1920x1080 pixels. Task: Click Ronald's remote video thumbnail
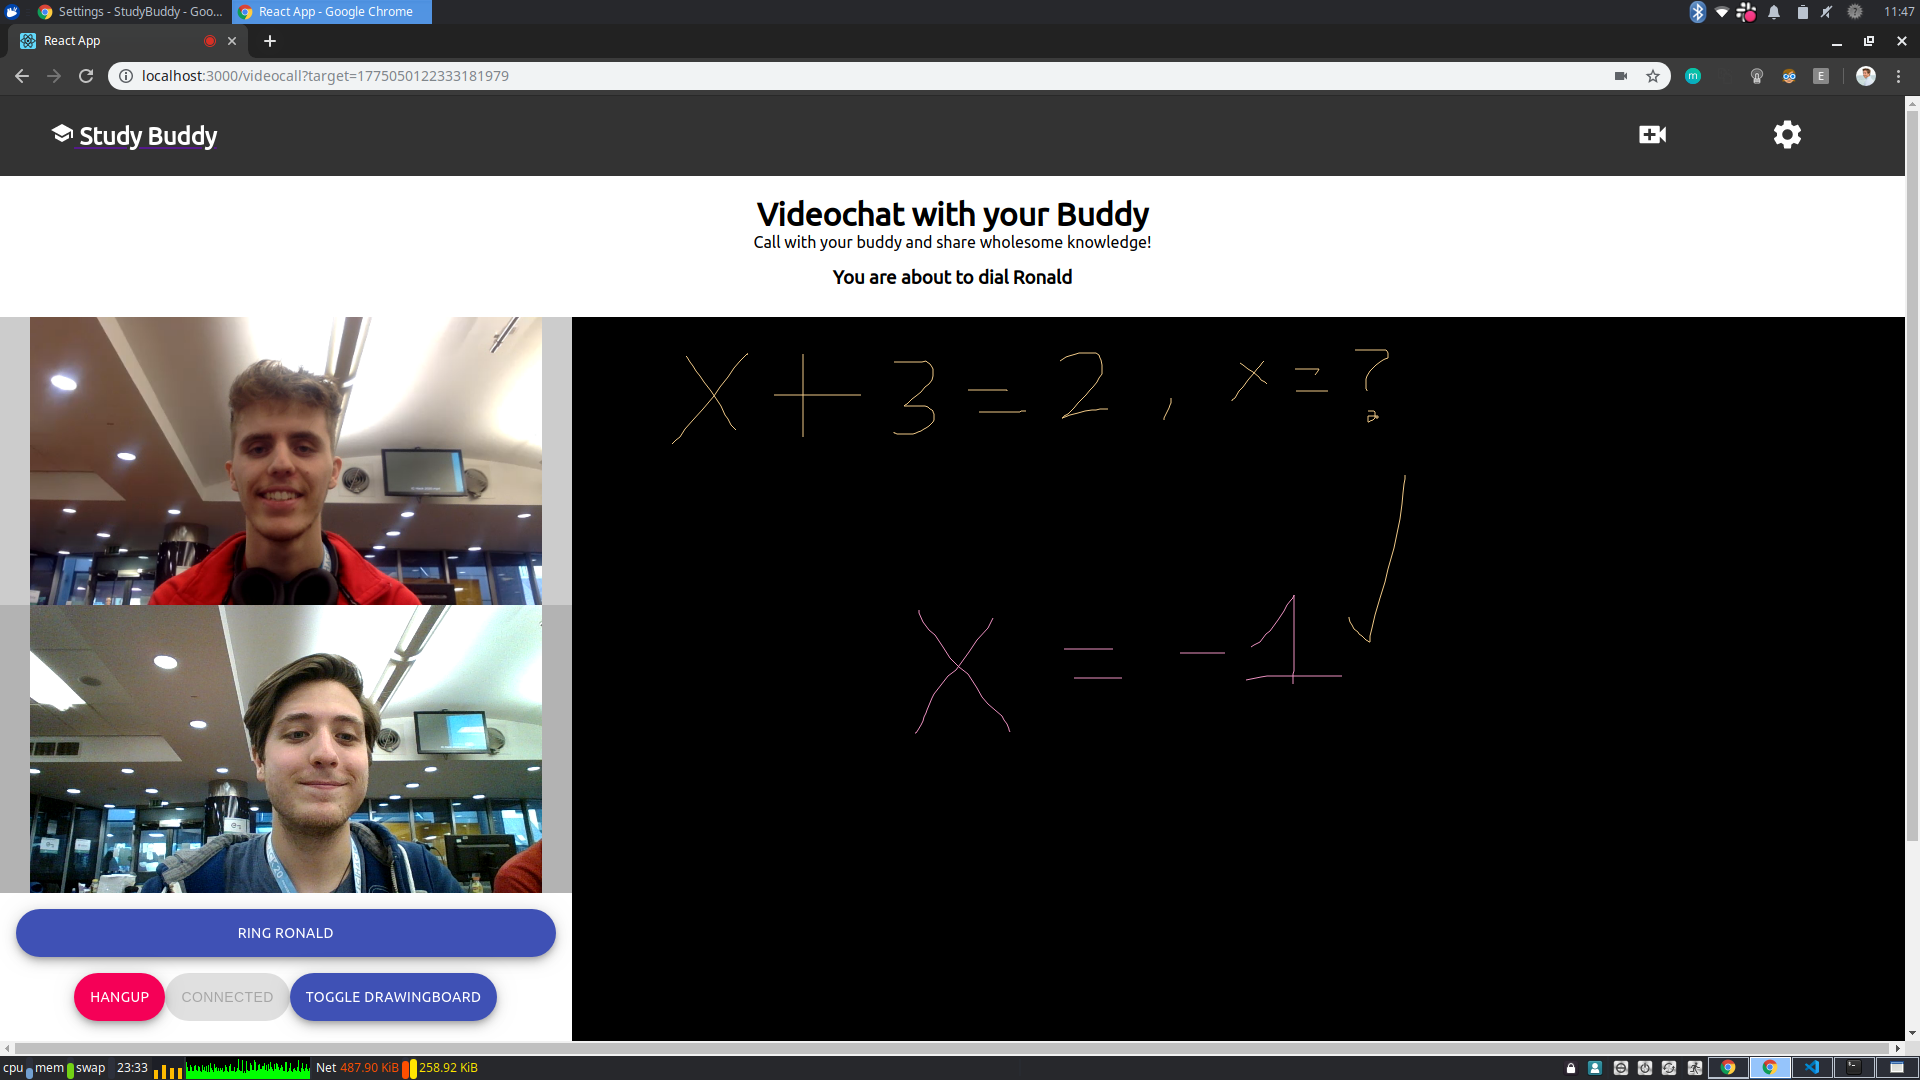286,461
